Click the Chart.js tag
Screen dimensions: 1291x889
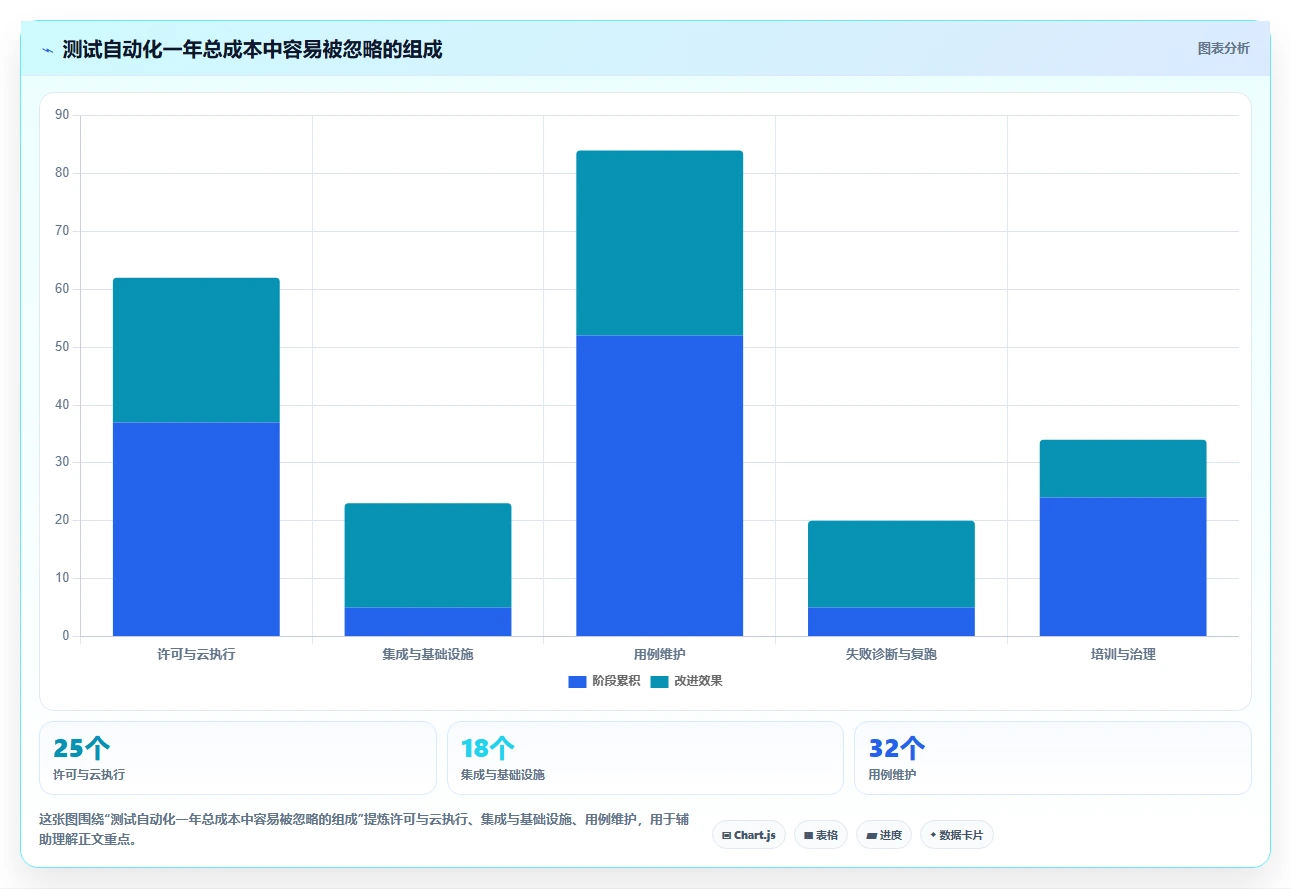[749, 835]
